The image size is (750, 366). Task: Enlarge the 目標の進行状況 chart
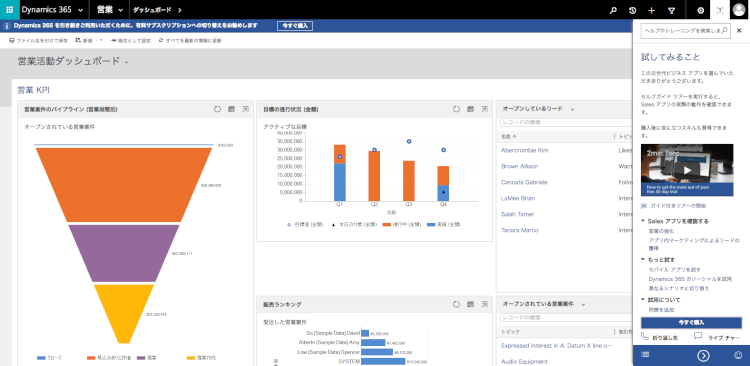(485, 109)
